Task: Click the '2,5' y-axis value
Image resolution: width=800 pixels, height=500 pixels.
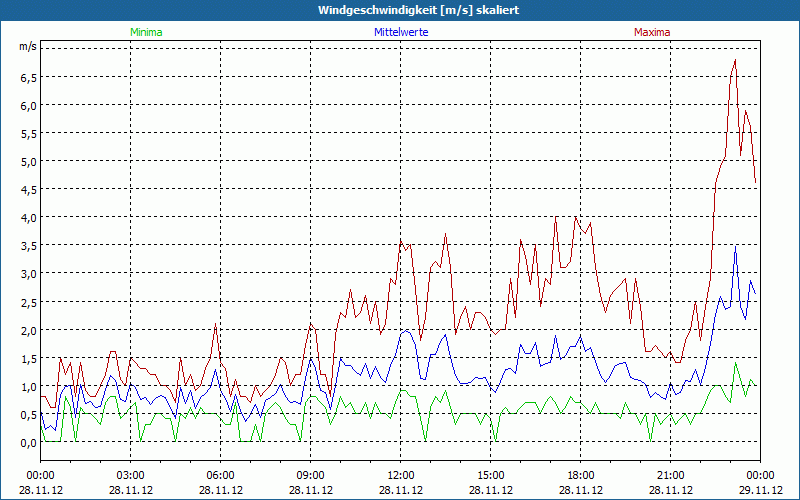Action: (29, 303)
